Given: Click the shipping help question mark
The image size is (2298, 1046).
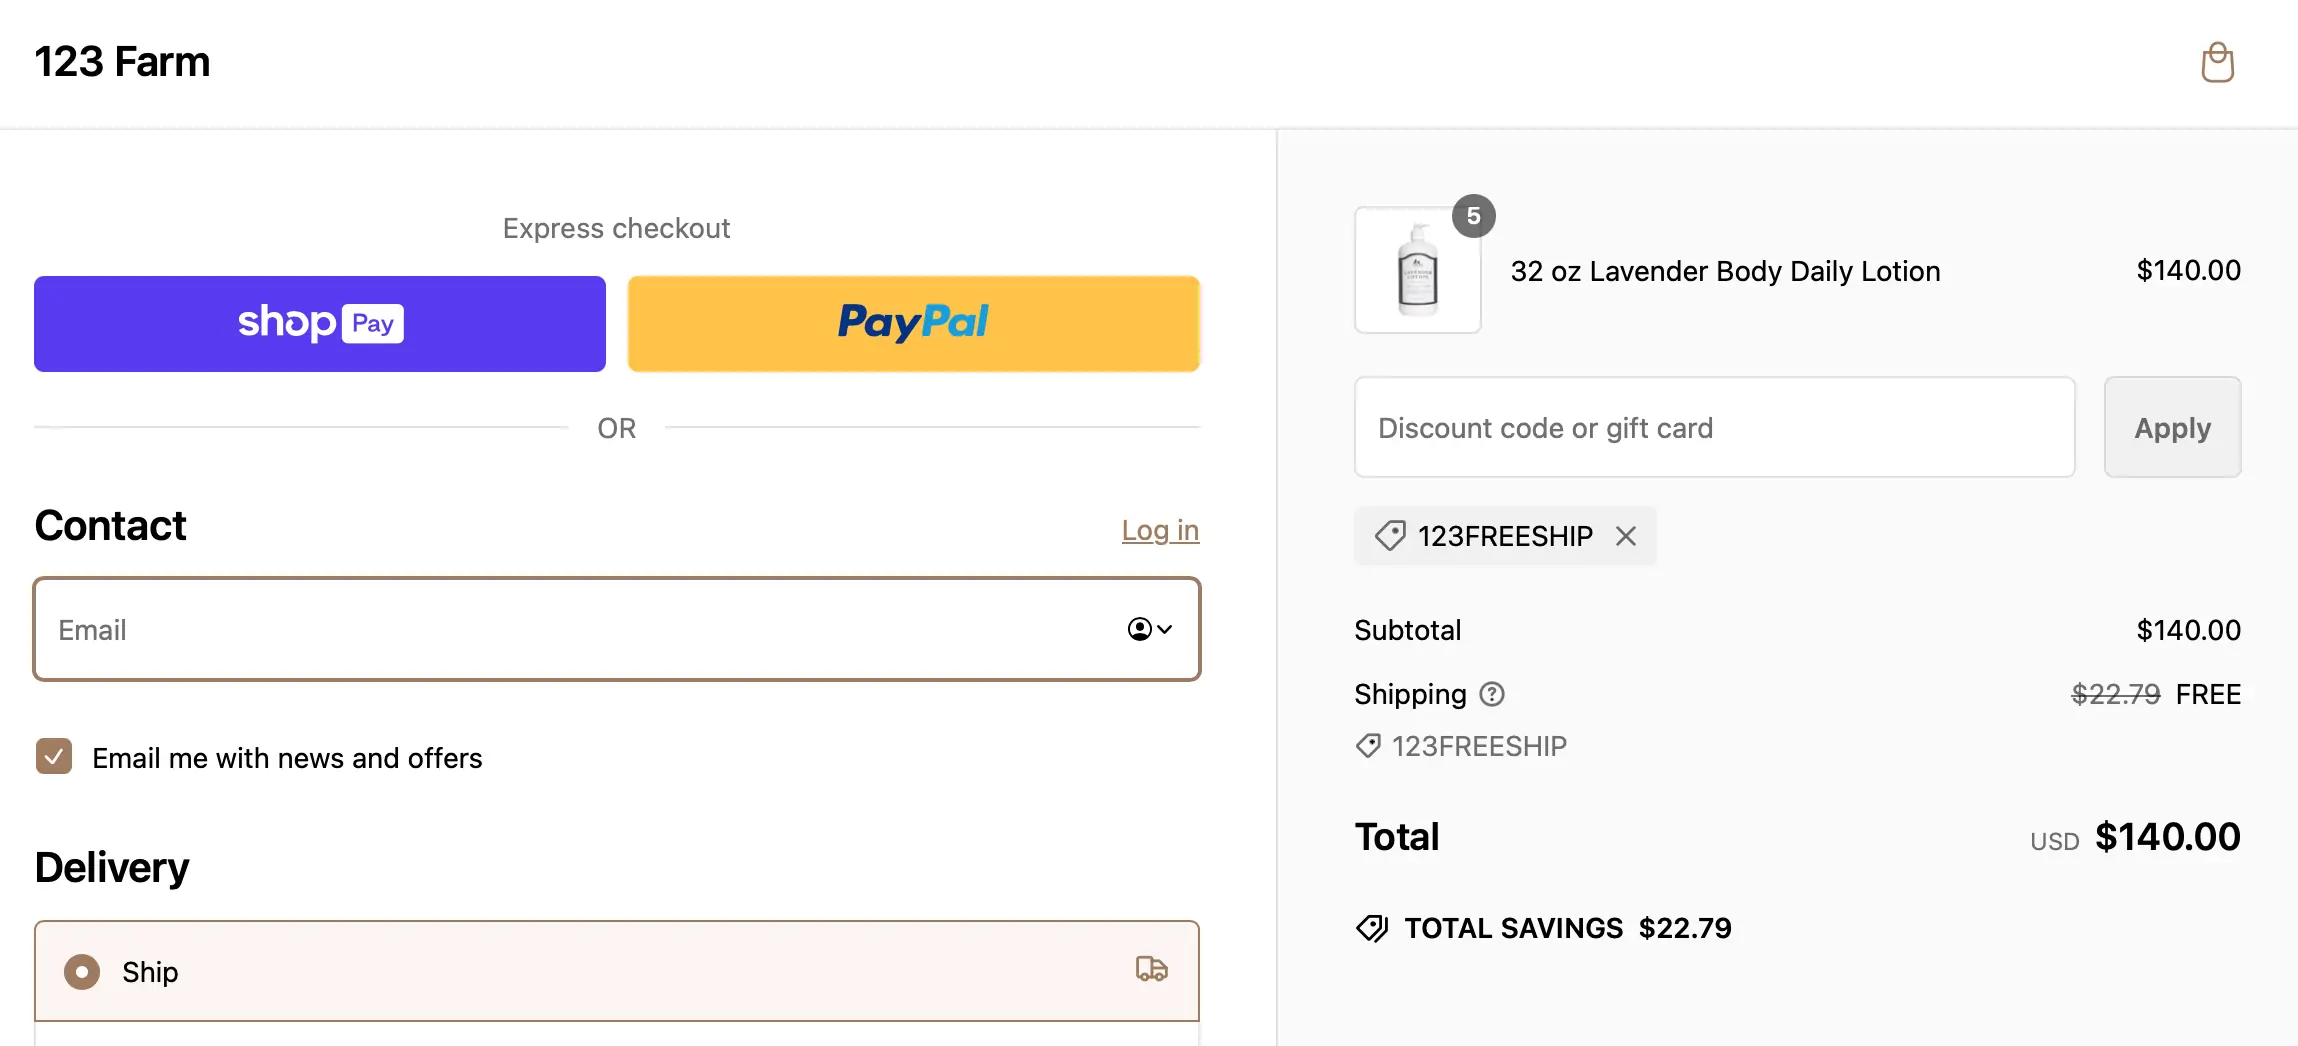Looking at the screenshot, I should click(x=1491, y=694).
